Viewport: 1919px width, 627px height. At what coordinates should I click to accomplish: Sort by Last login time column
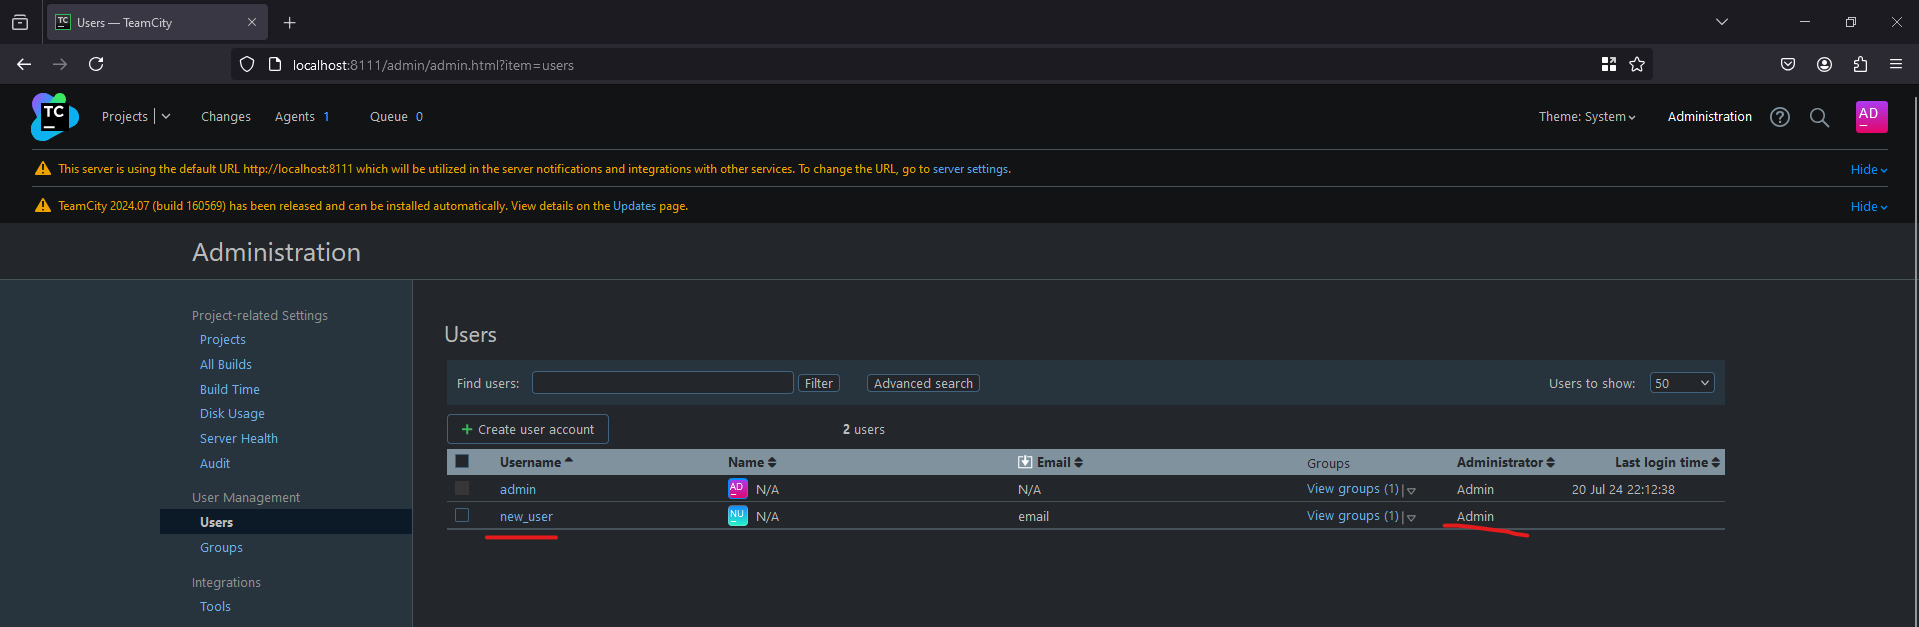coord(1667,462)
